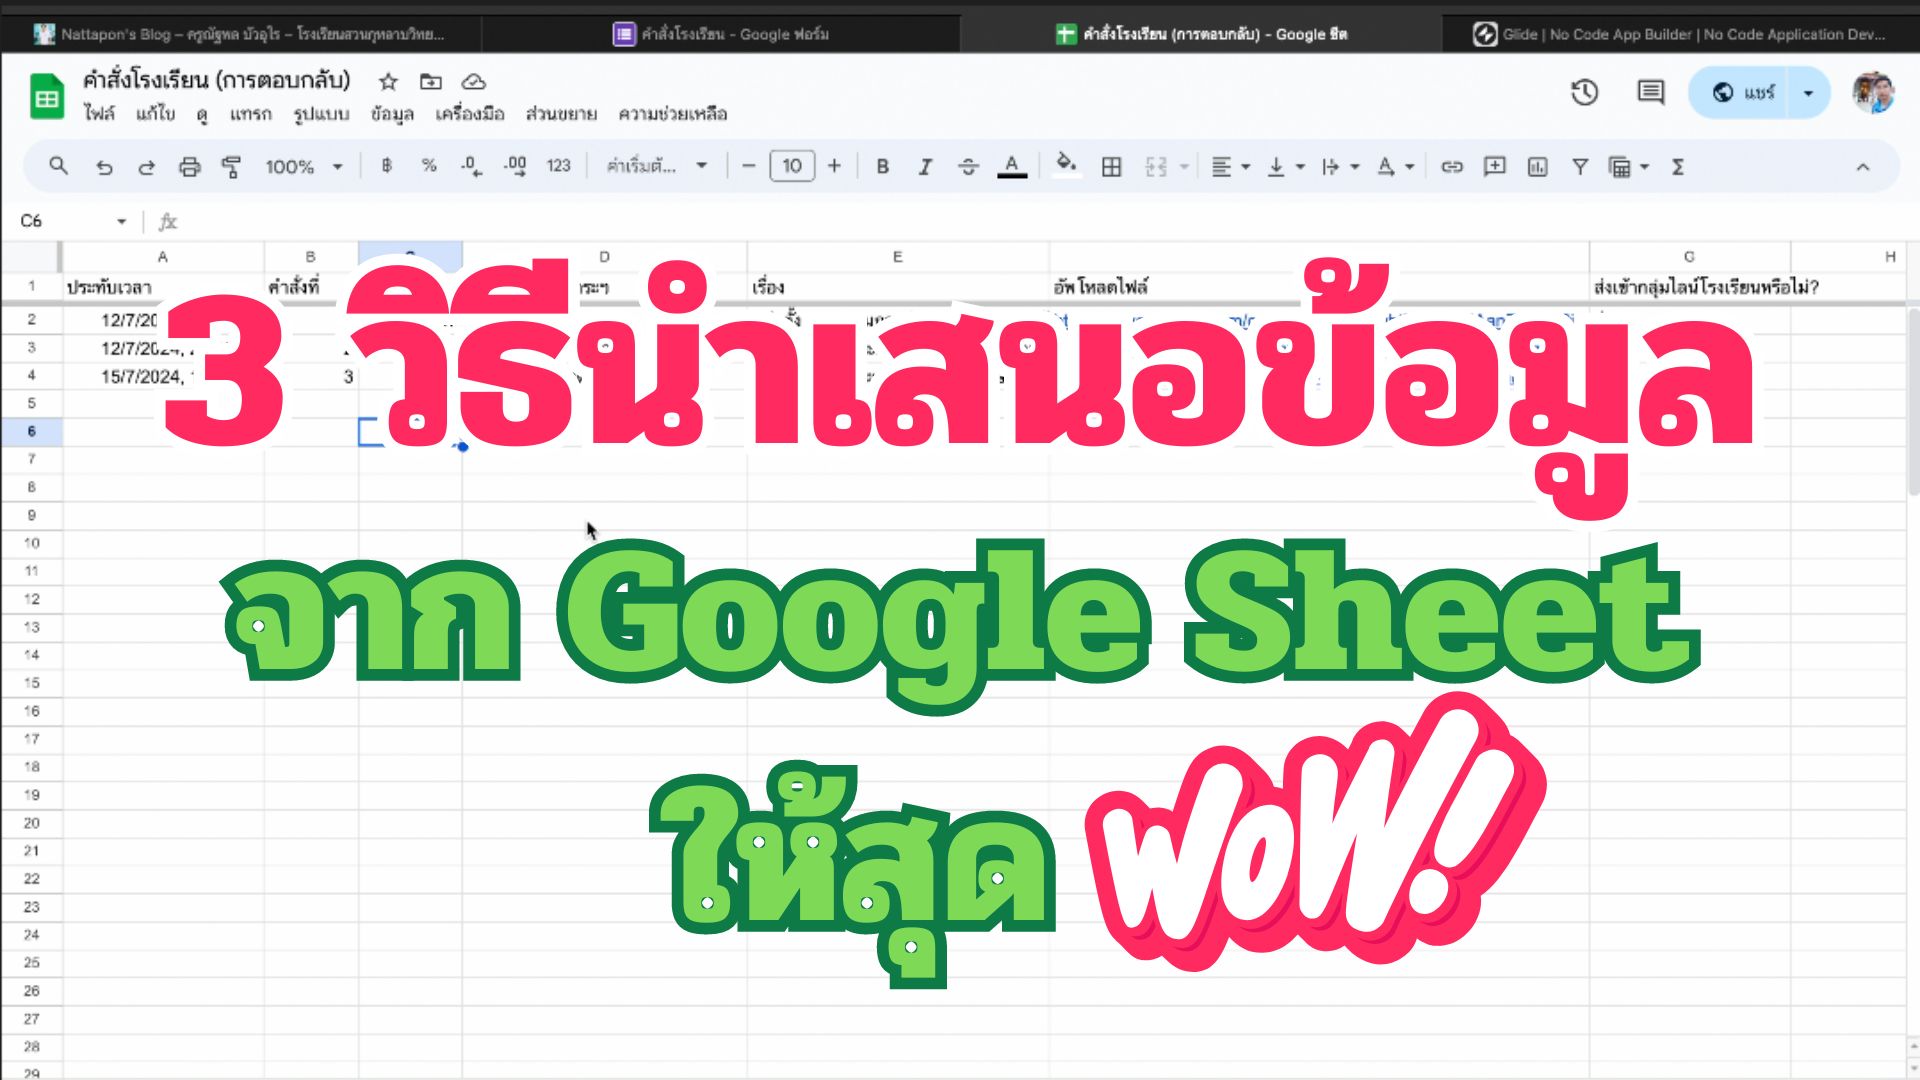Select the paint format tool
This screenshot has width=1920, height=1080.
click(x=231, y=167)
